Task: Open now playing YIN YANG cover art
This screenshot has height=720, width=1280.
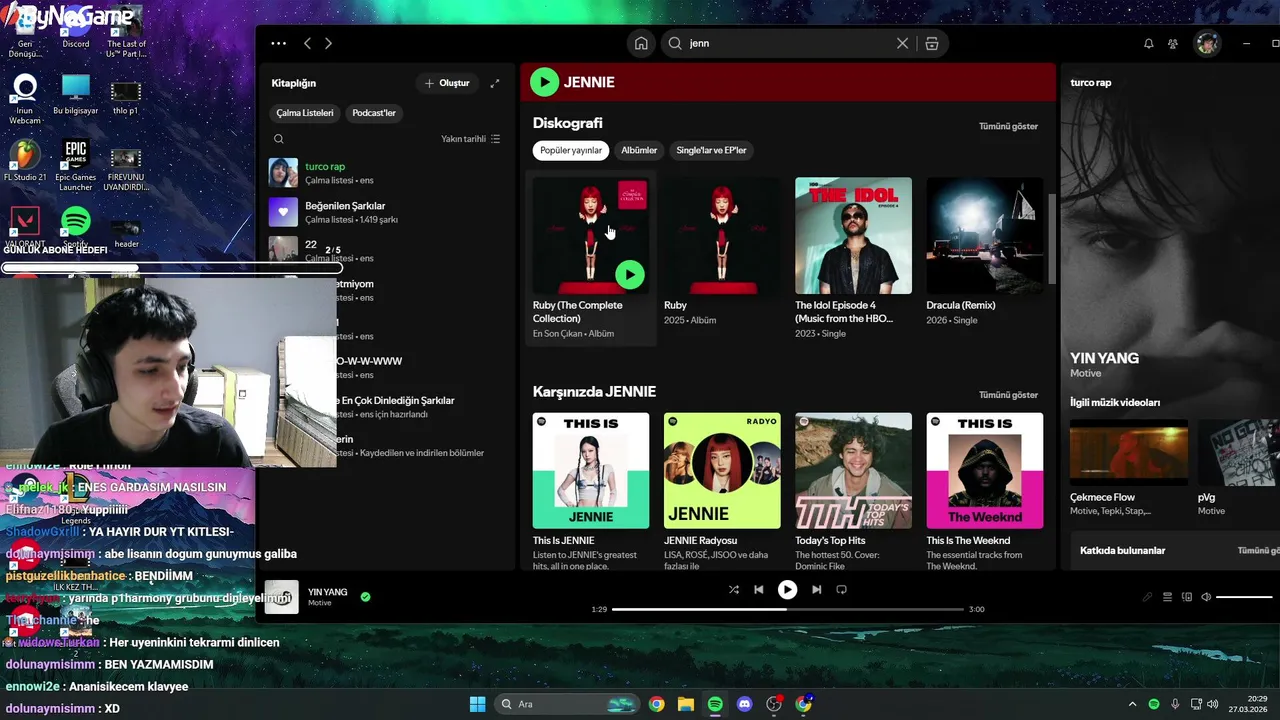Action: (281, 597)
